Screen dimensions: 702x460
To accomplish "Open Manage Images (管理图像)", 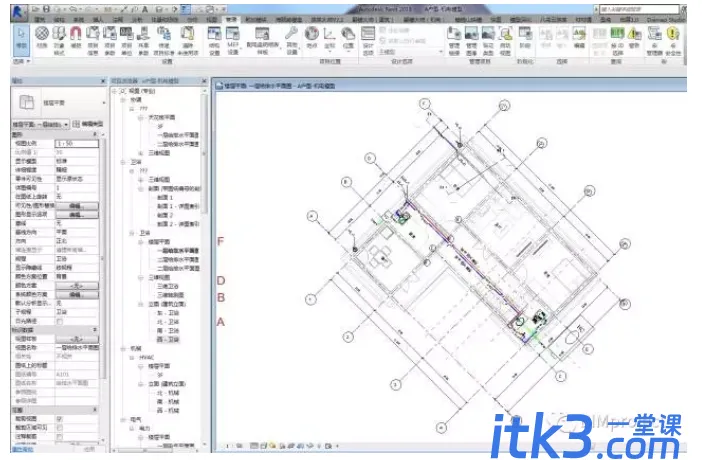I will pos(471,39).
